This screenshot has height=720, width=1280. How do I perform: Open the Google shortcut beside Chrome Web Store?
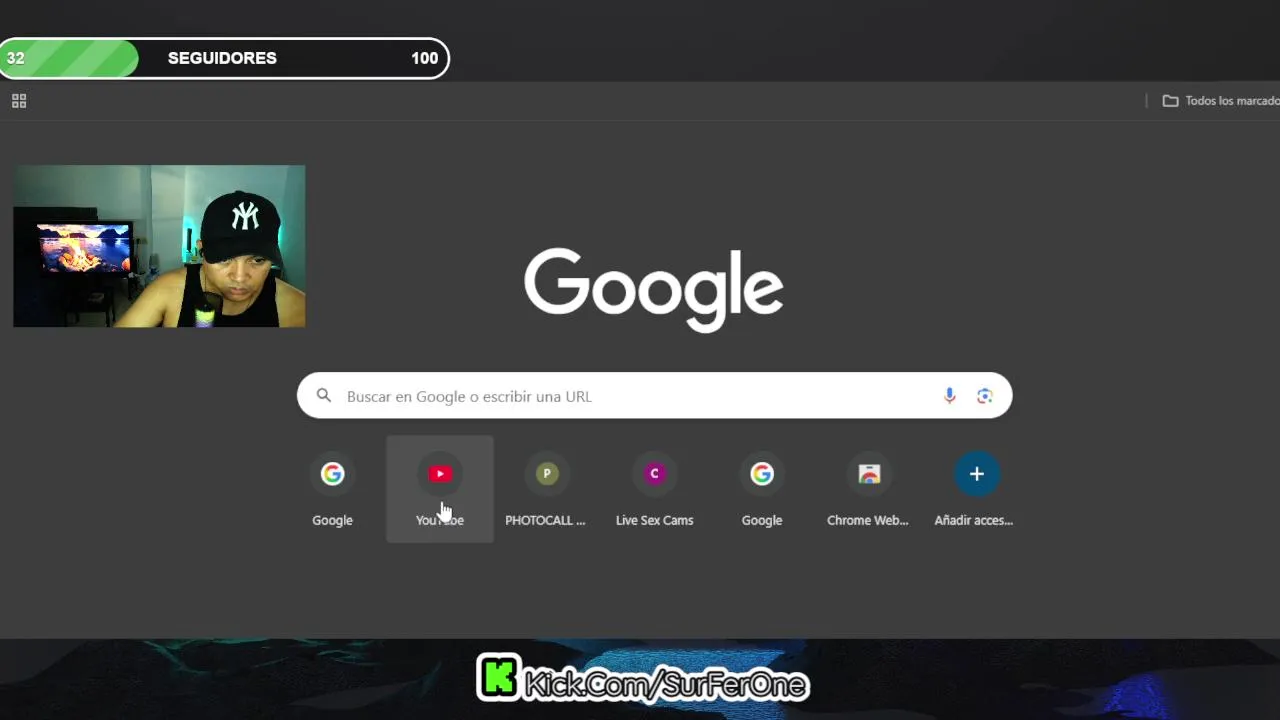[x=762, y=489]
